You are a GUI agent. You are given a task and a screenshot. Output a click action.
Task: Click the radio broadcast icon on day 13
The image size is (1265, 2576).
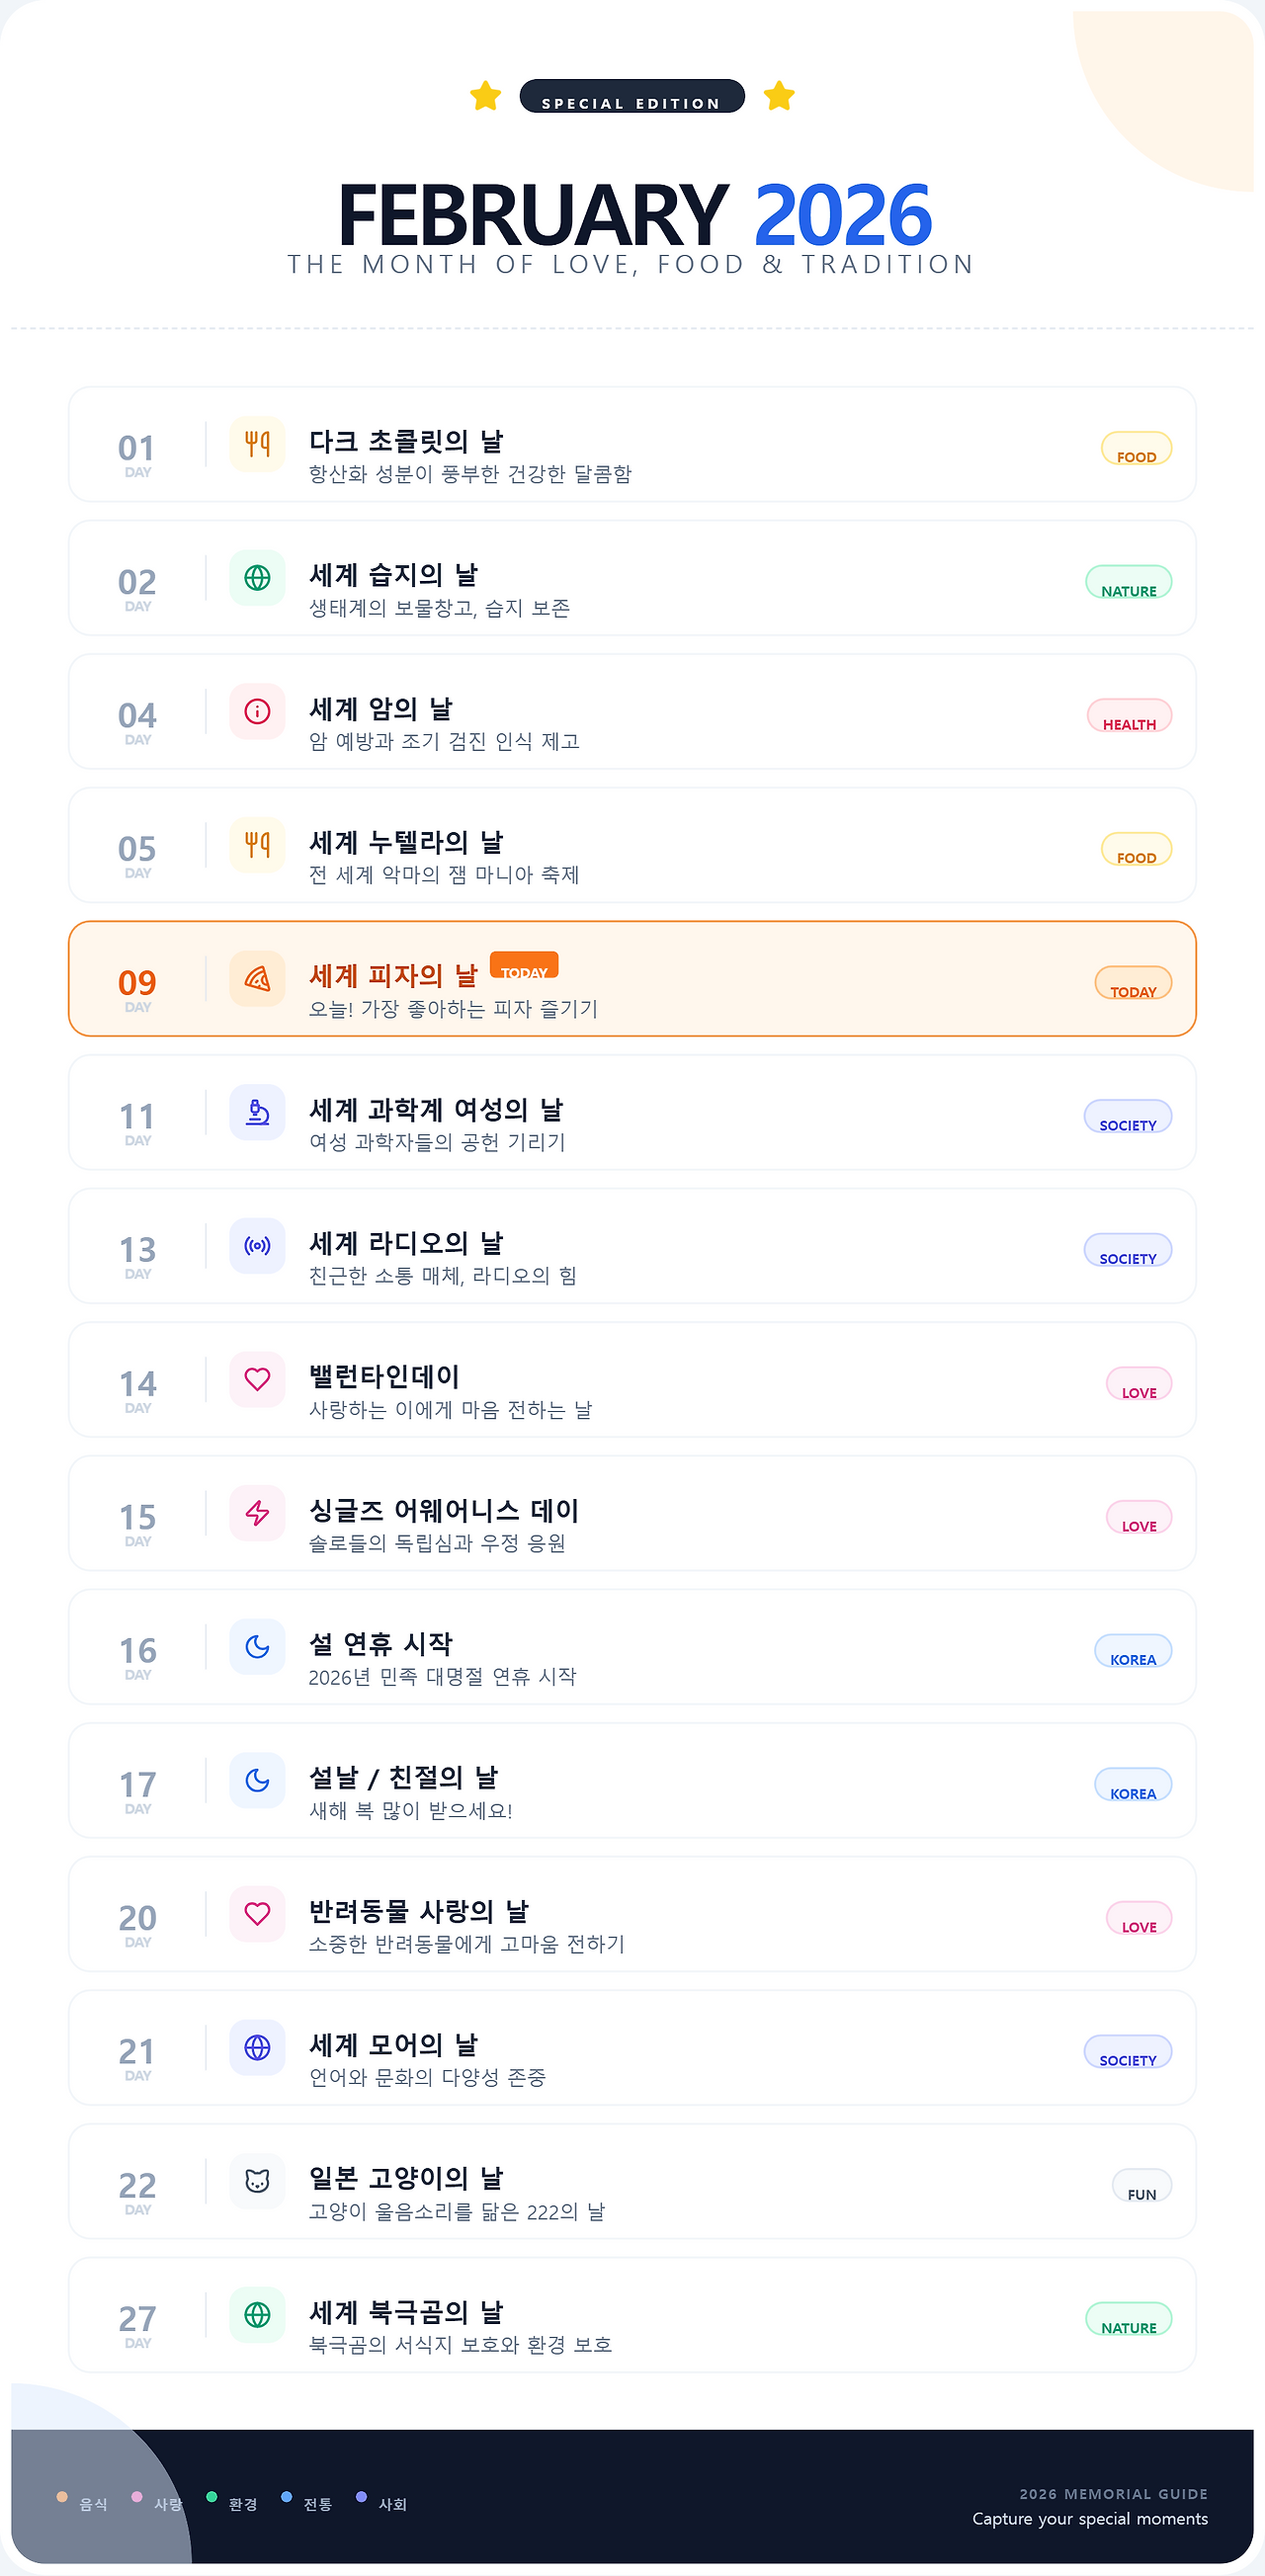(257, 1246)
